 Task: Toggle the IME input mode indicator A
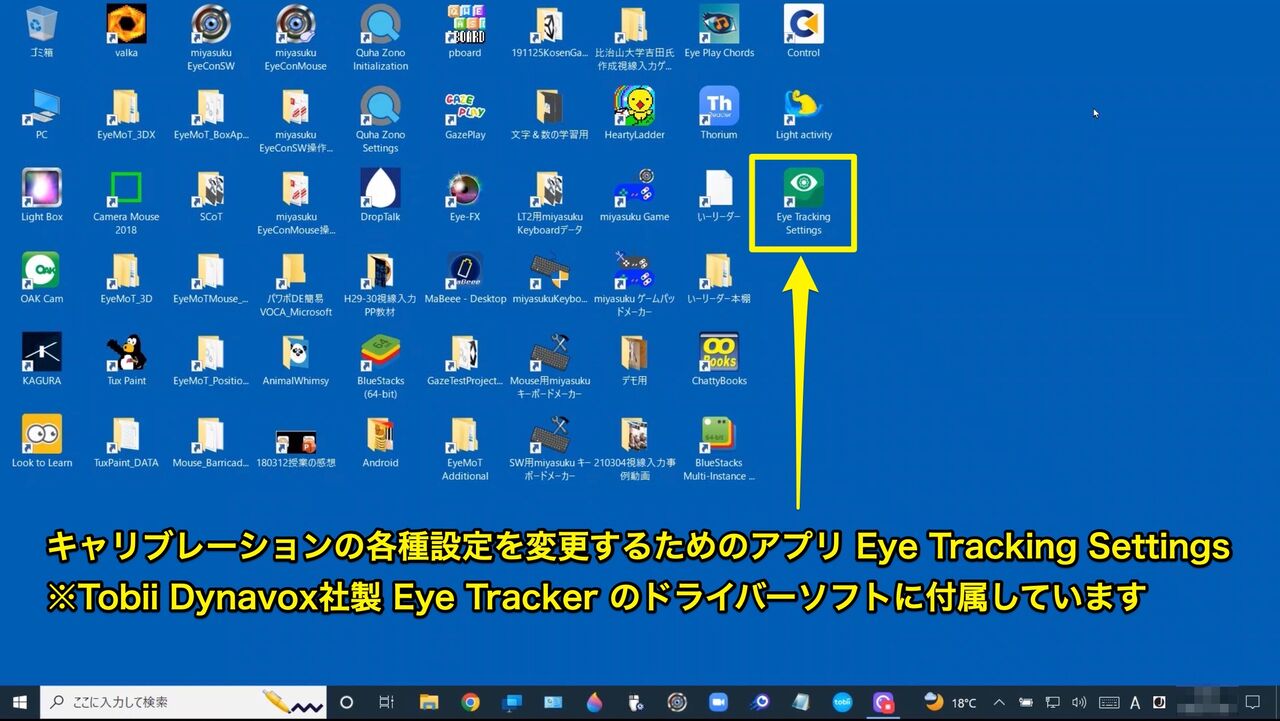[x=1135, y=702]
